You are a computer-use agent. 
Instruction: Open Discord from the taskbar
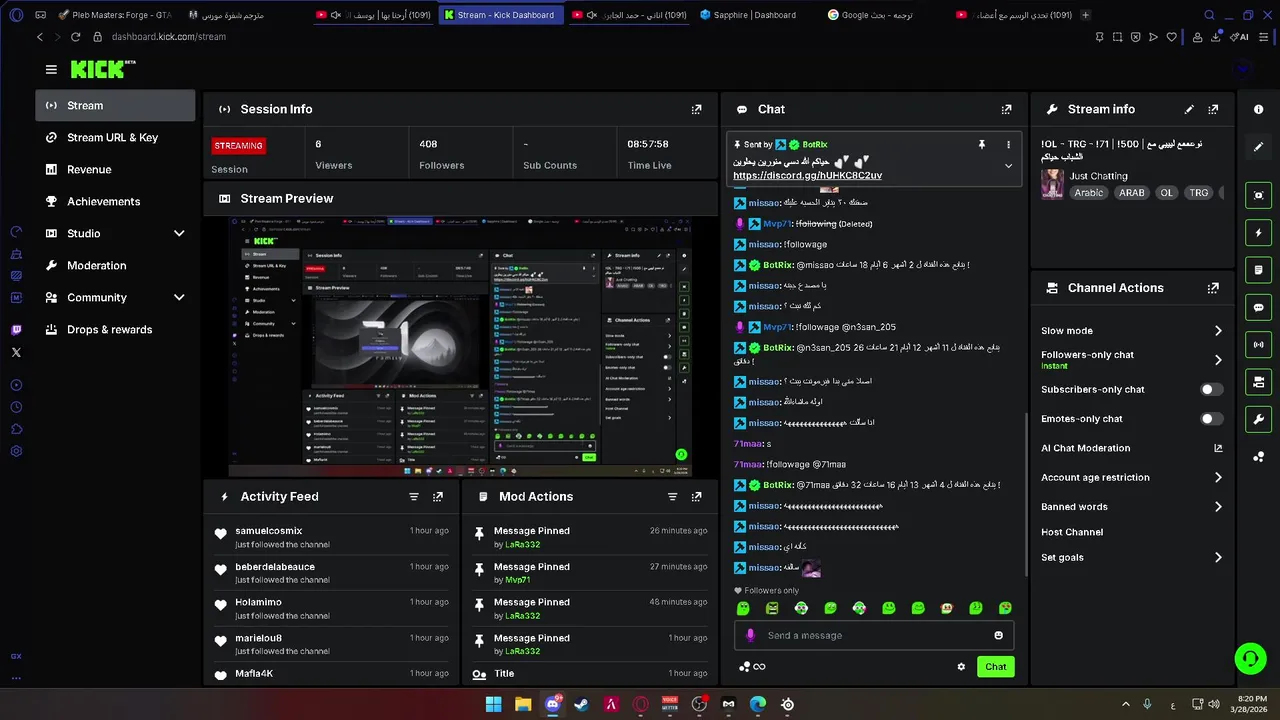[552, 704]
